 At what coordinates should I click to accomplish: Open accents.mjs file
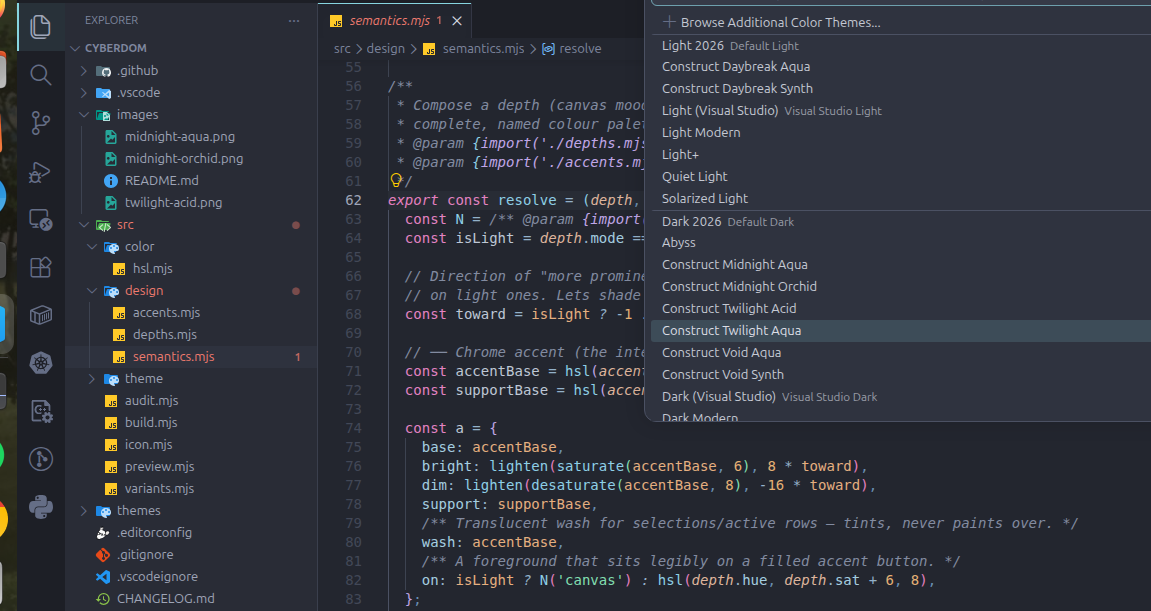tap(191, 313)
